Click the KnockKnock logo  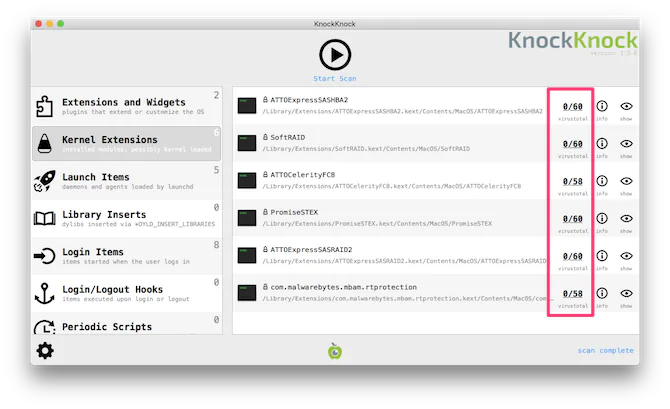[x=573, y=41]
